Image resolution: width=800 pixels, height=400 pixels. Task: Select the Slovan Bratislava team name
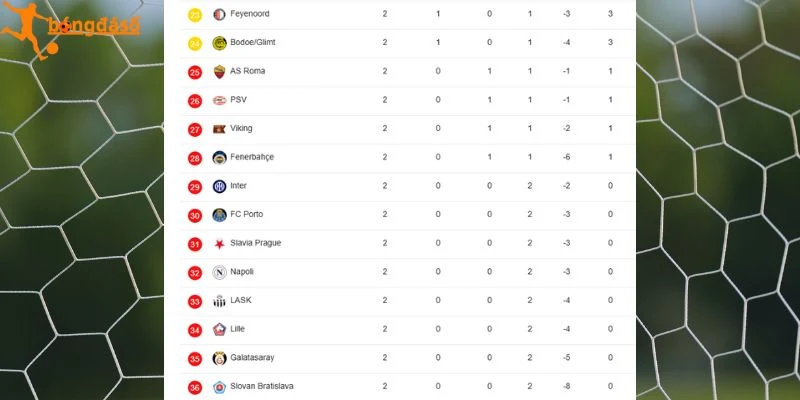tap(262, 386)
